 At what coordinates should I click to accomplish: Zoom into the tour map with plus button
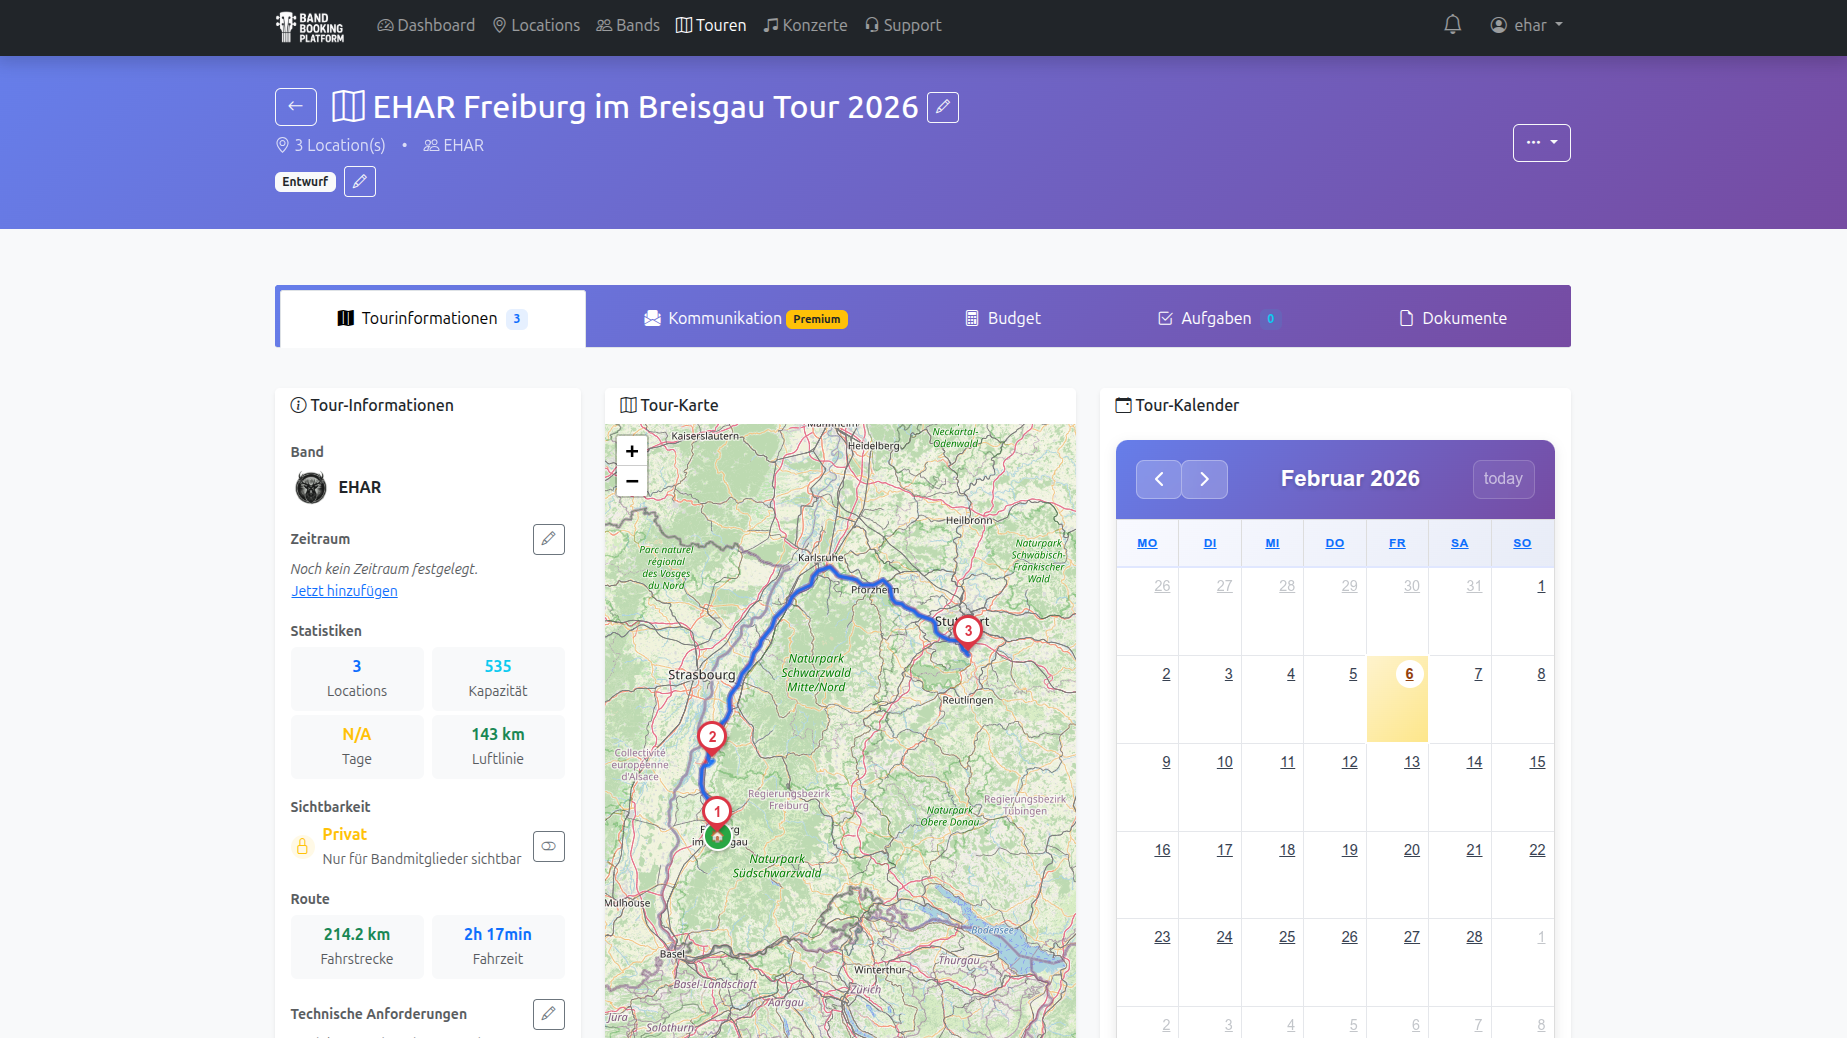[631, 451]
